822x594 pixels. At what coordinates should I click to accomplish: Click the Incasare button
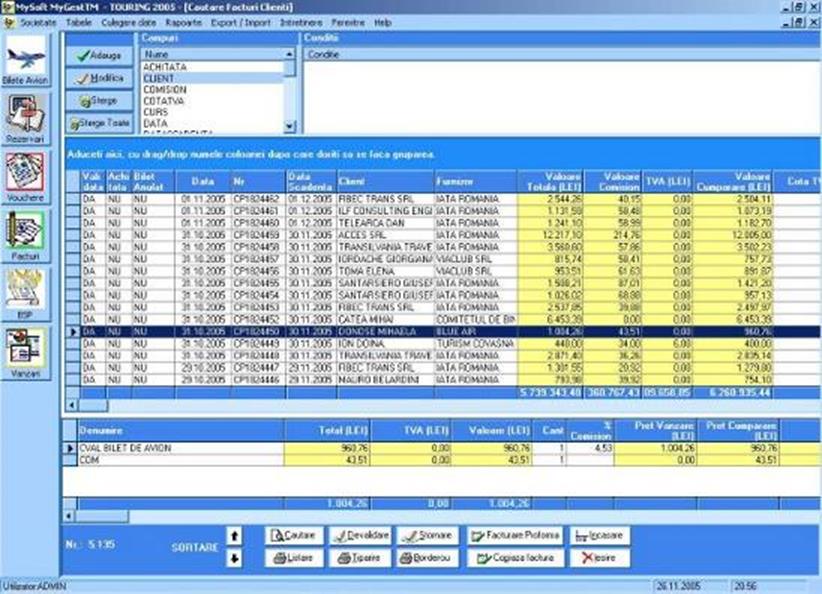[x=600, y=536]
